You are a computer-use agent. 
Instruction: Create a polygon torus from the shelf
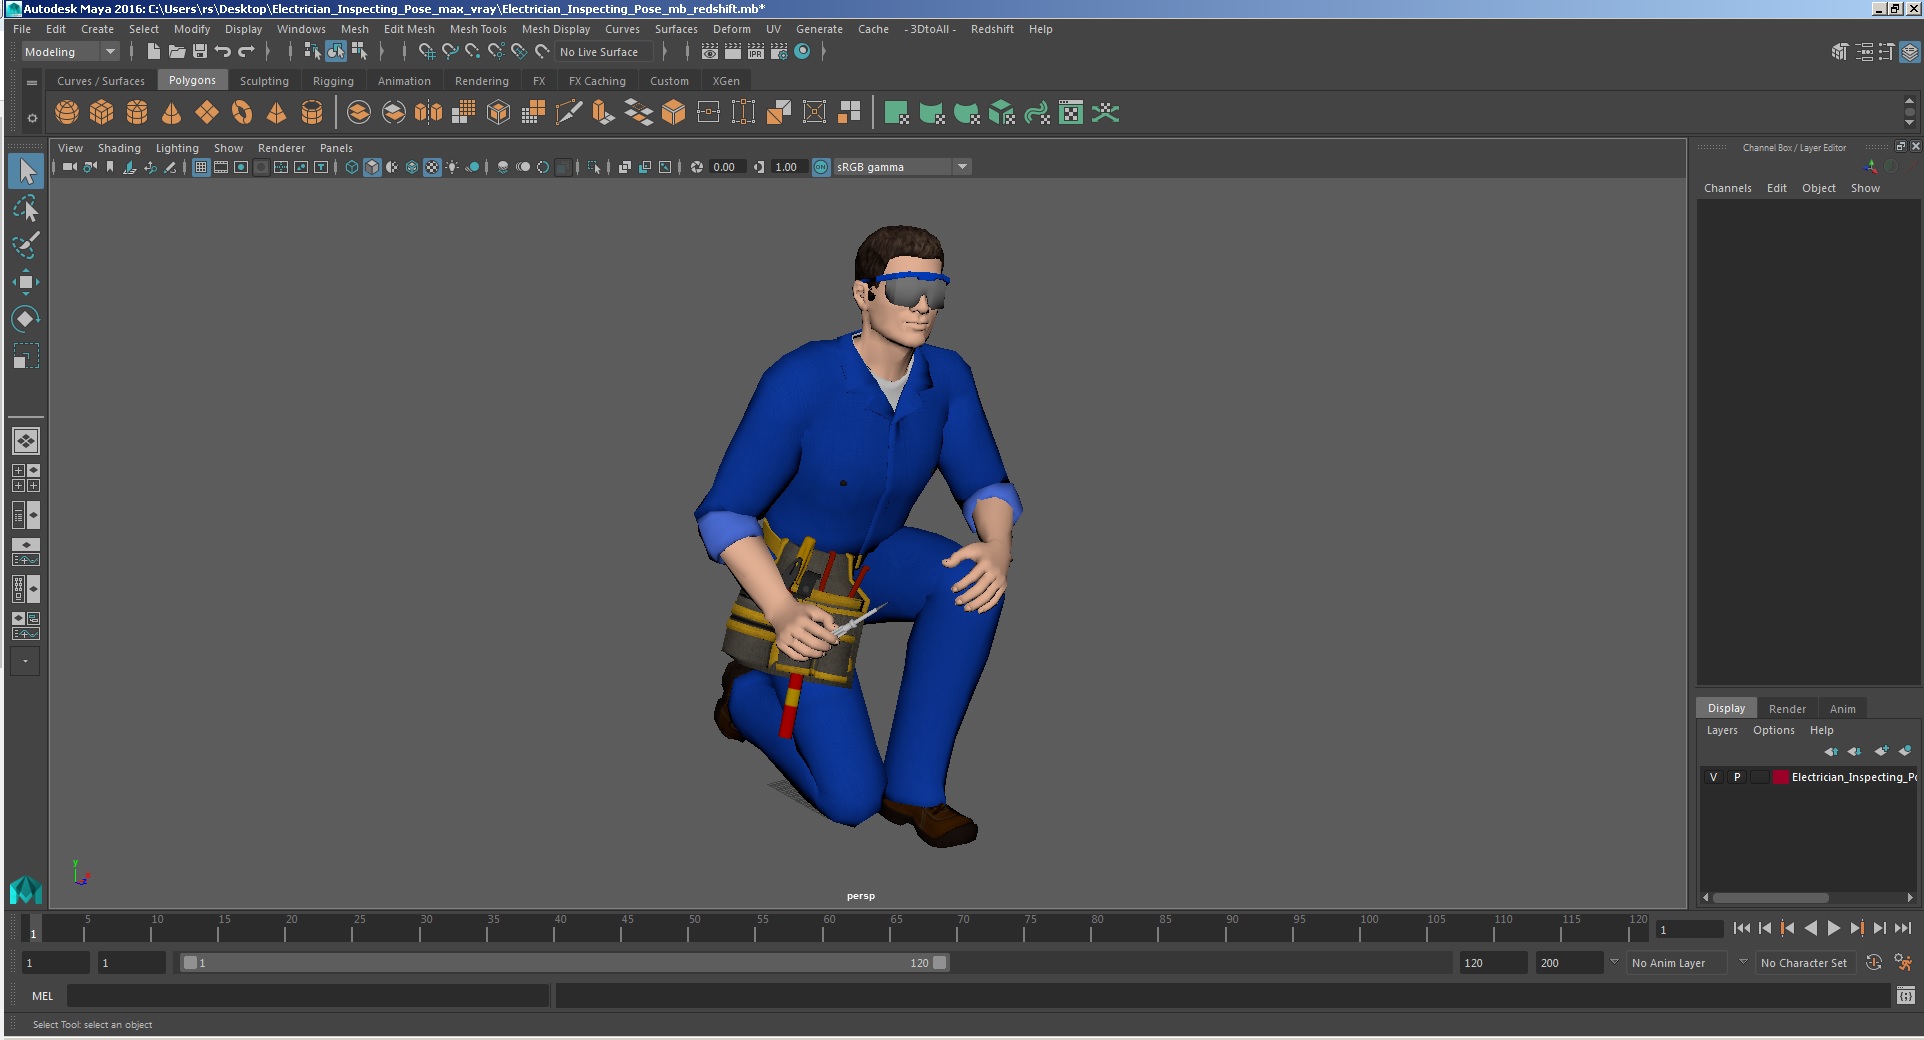[242, 113]
